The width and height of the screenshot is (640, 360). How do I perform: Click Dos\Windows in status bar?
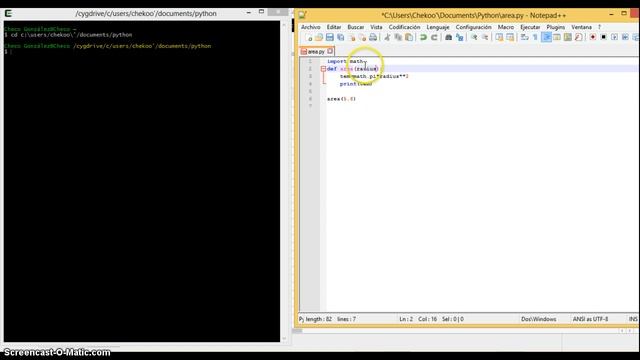pyautogui.click(x=538, y=319)
